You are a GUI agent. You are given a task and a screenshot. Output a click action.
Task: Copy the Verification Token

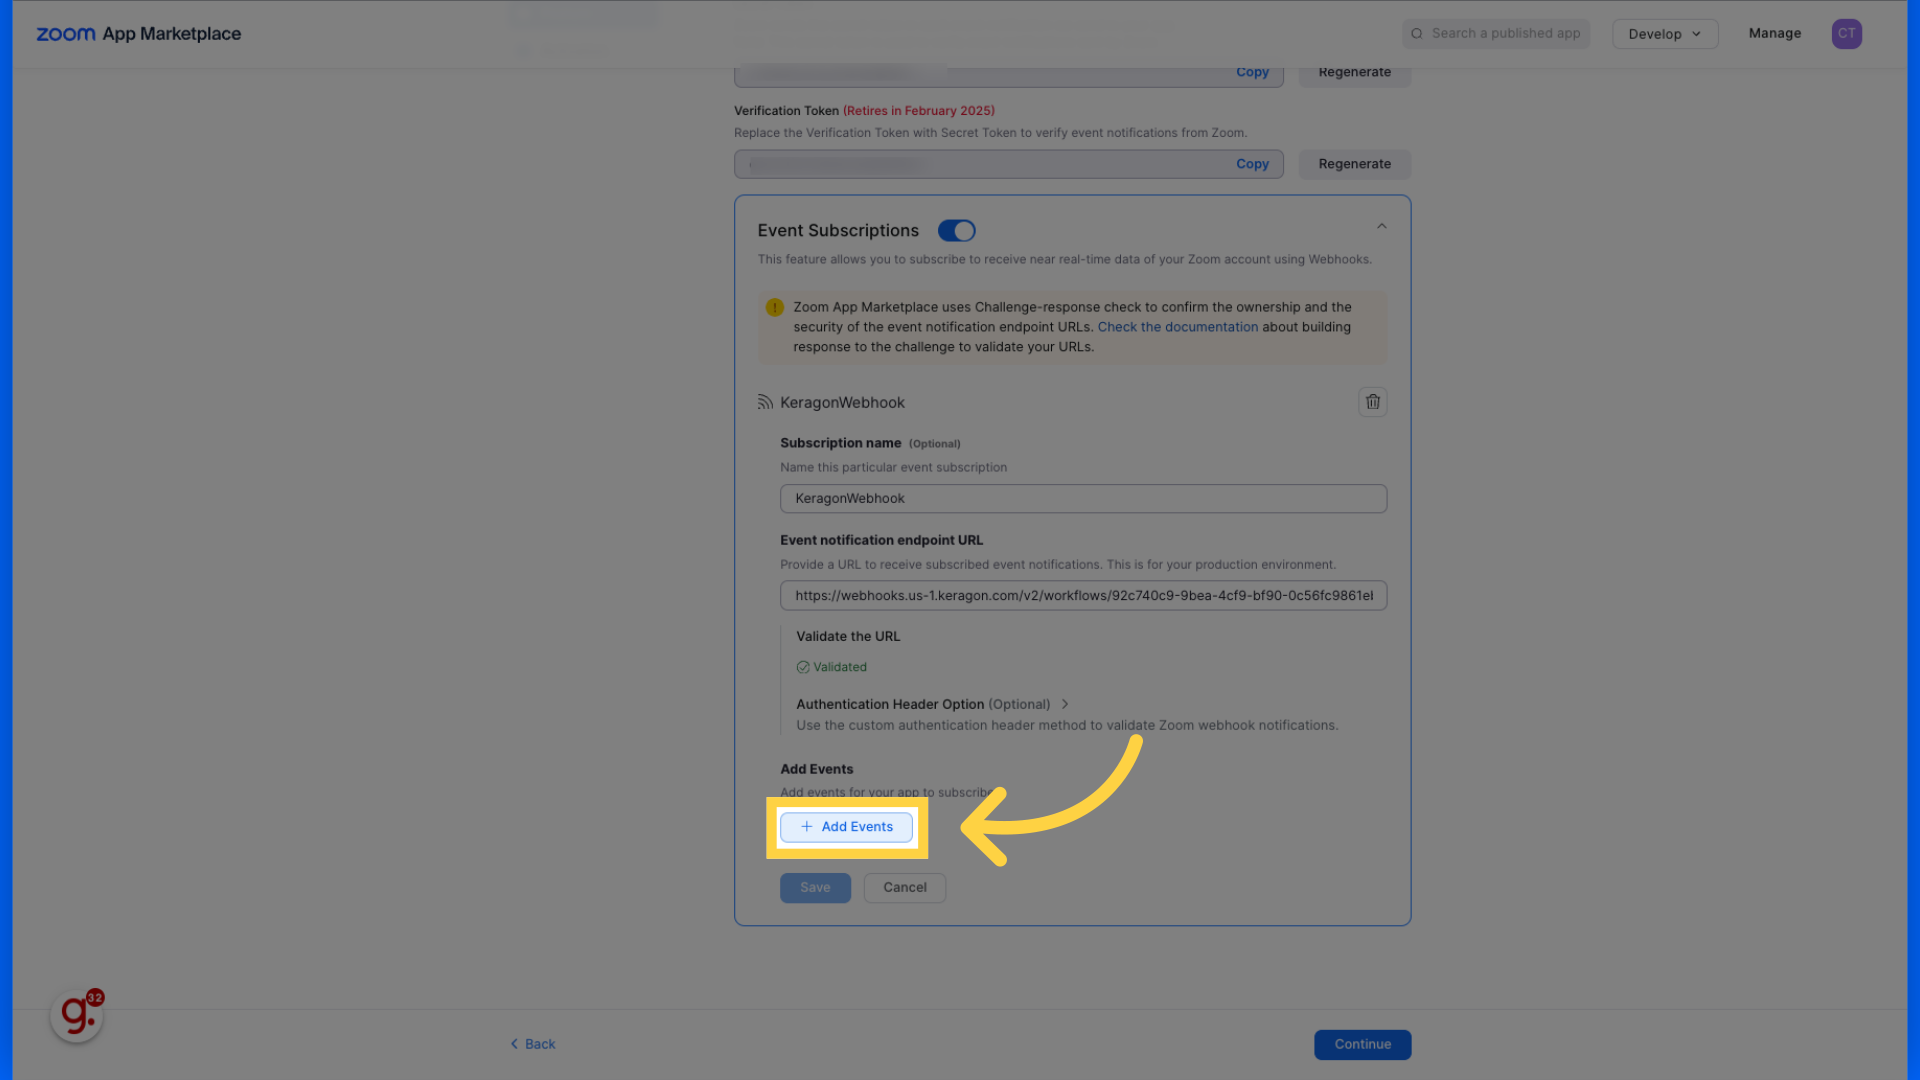point(1252,164)
